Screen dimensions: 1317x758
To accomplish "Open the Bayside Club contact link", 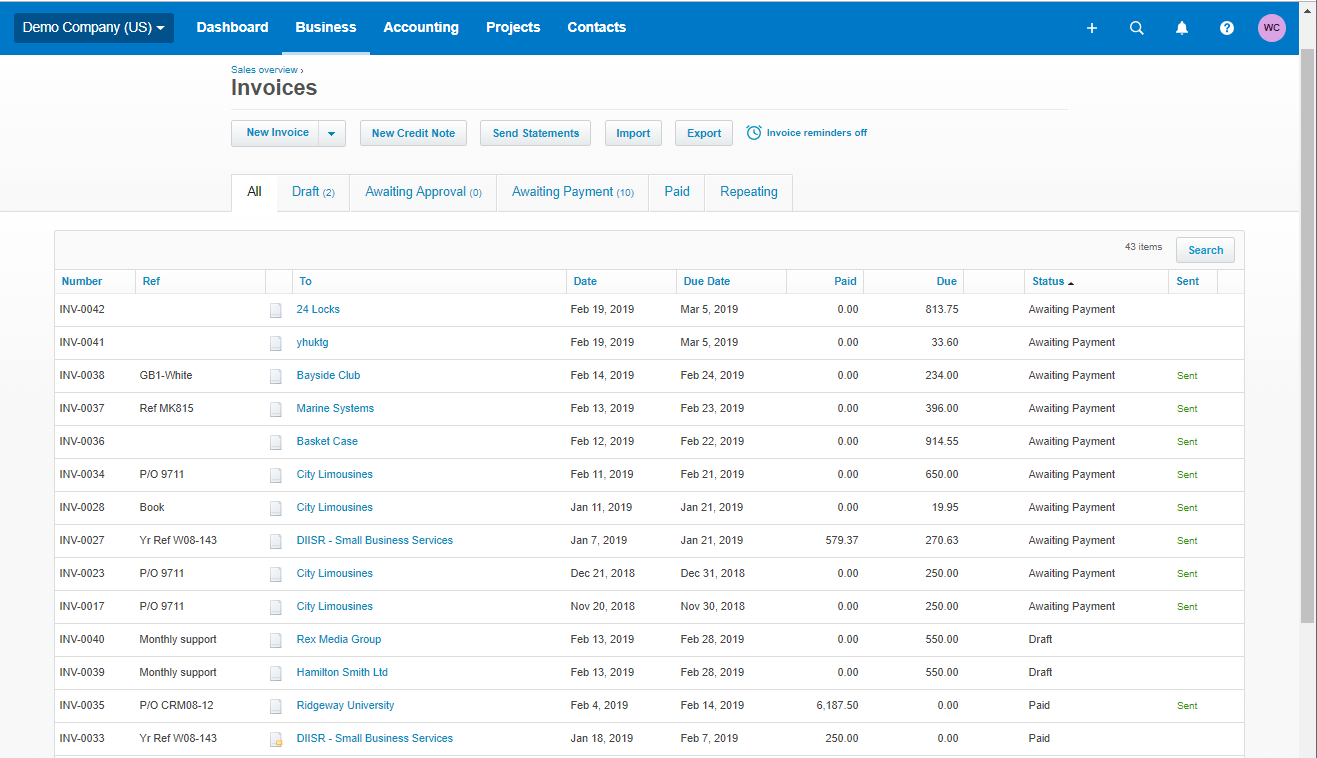I will click(328, 376).
